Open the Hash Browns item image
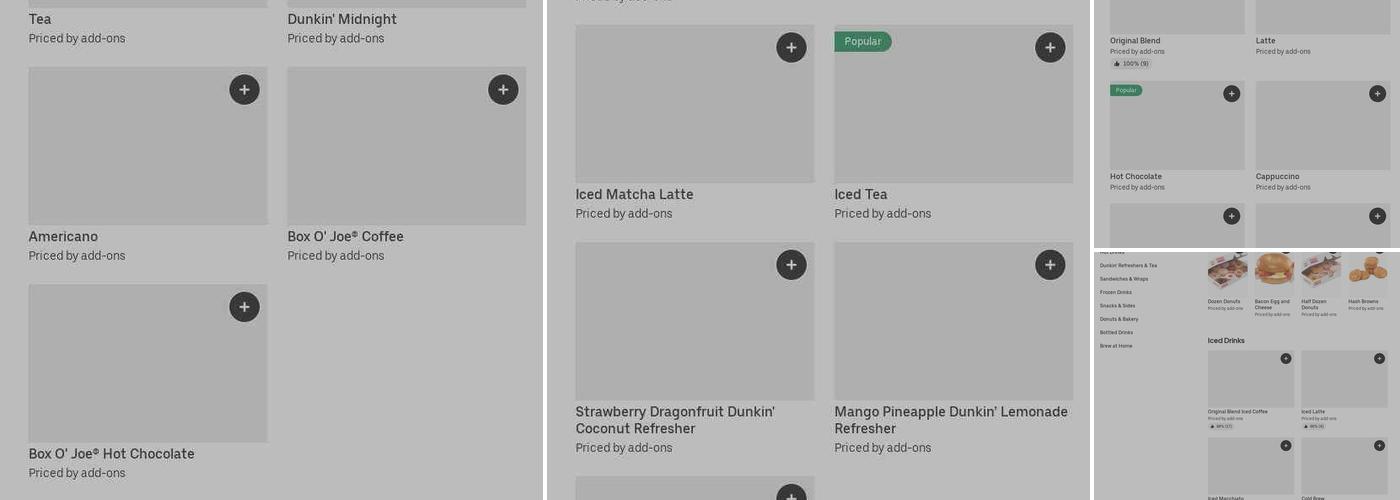Image resolution: width=1400 pixels, height=500 pixels. (1367, 272)
